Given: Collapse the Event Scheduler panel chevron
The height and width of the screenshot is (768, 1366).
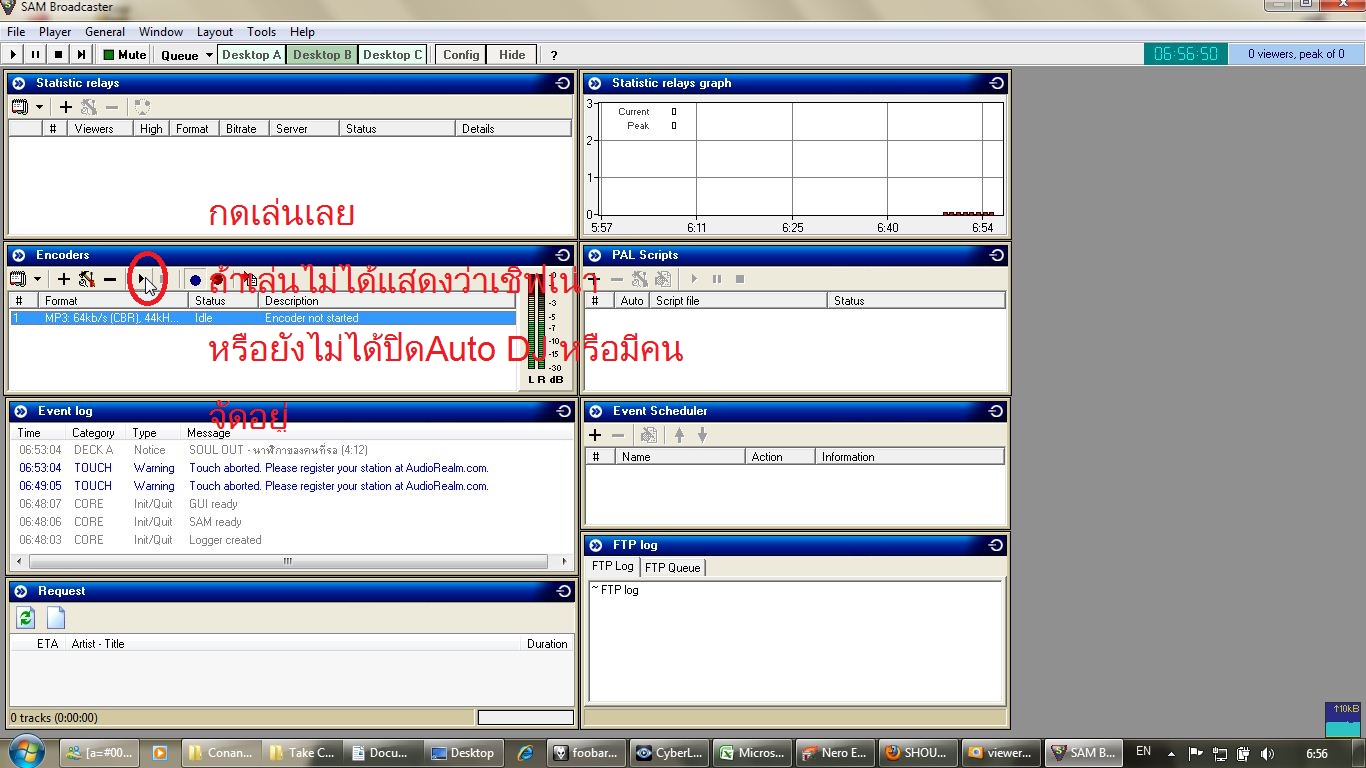Looking at the screenshot, I should coord(595,411).
